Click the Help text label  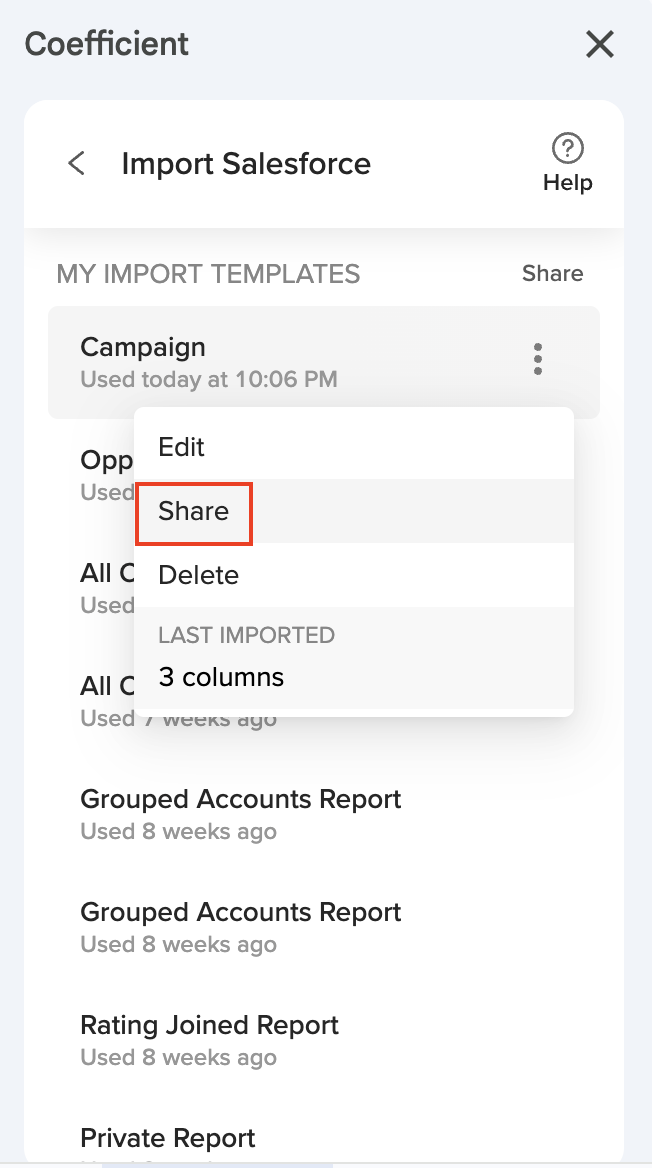pyautogui.click(x=567, y=183)
